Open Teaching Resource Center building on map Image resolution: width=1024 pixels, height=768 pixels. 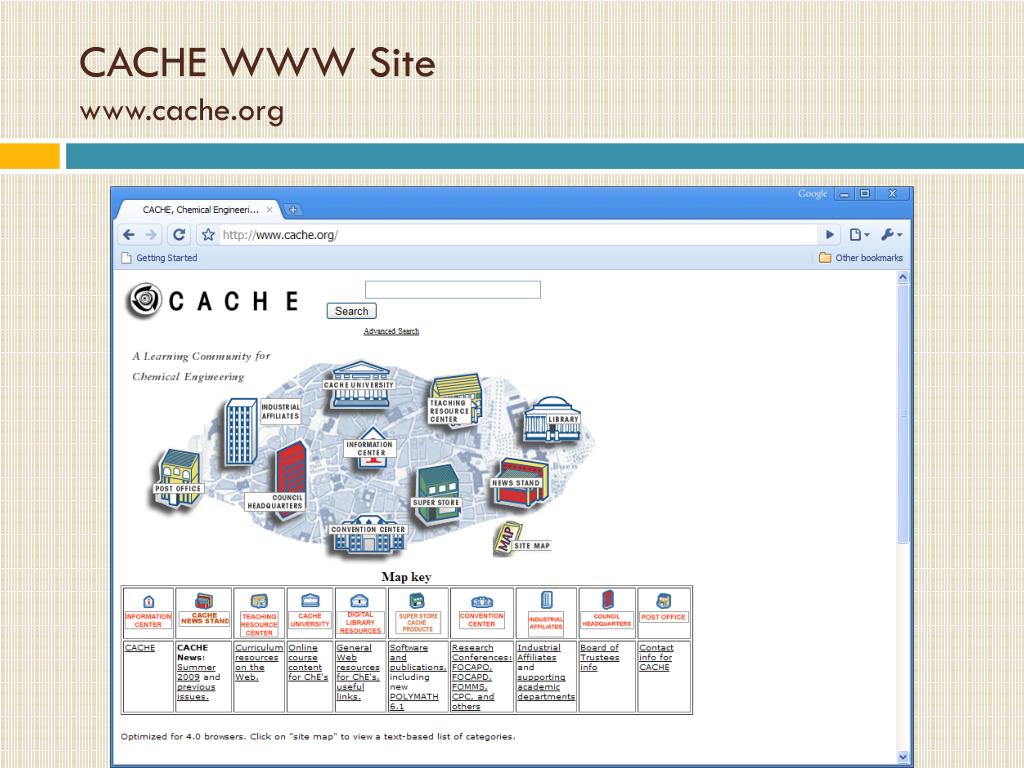(x=455, y=400)
